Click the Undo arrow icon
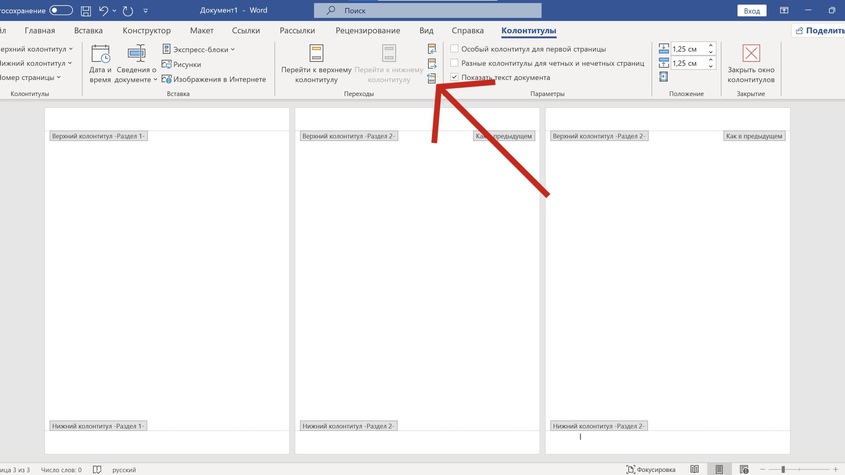 (104, 10)
